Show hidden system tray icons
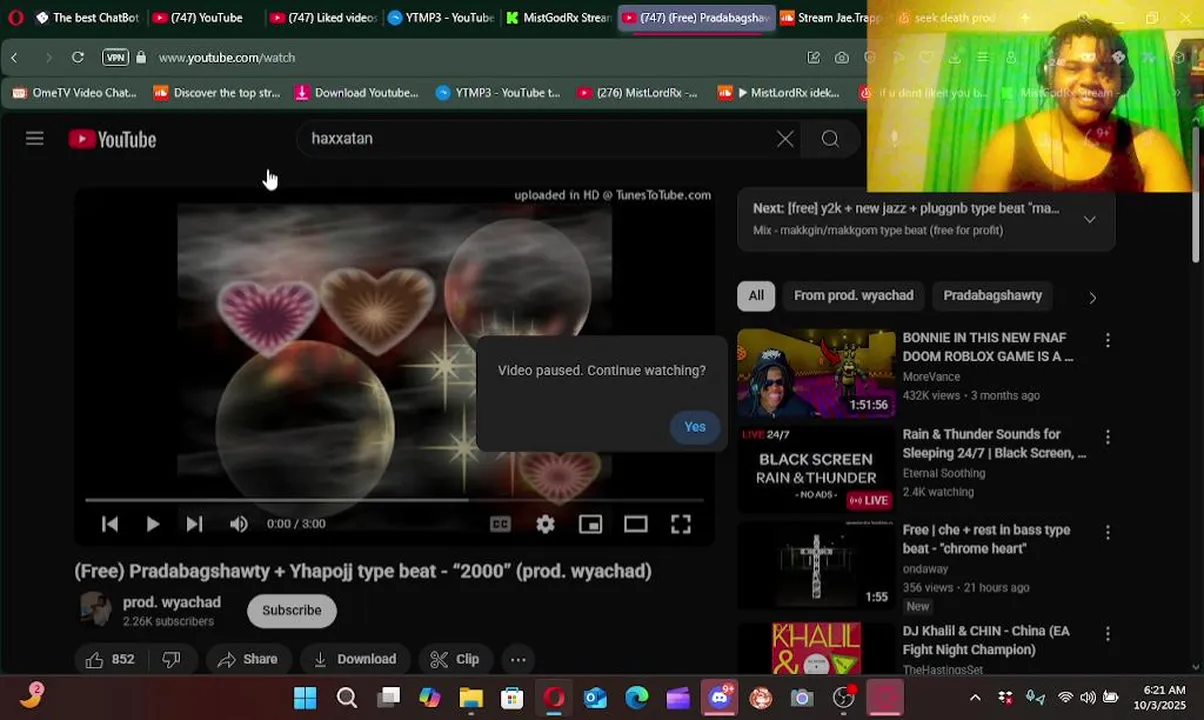This screenshot has width=1204, height=720. pos(975,698)
